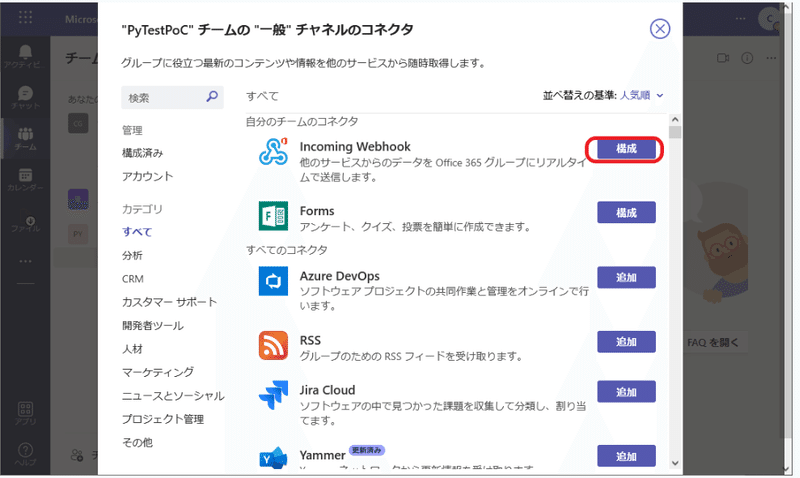Select CRM category
Viewport: 800px width, 478px height.
tap(133, 279)
